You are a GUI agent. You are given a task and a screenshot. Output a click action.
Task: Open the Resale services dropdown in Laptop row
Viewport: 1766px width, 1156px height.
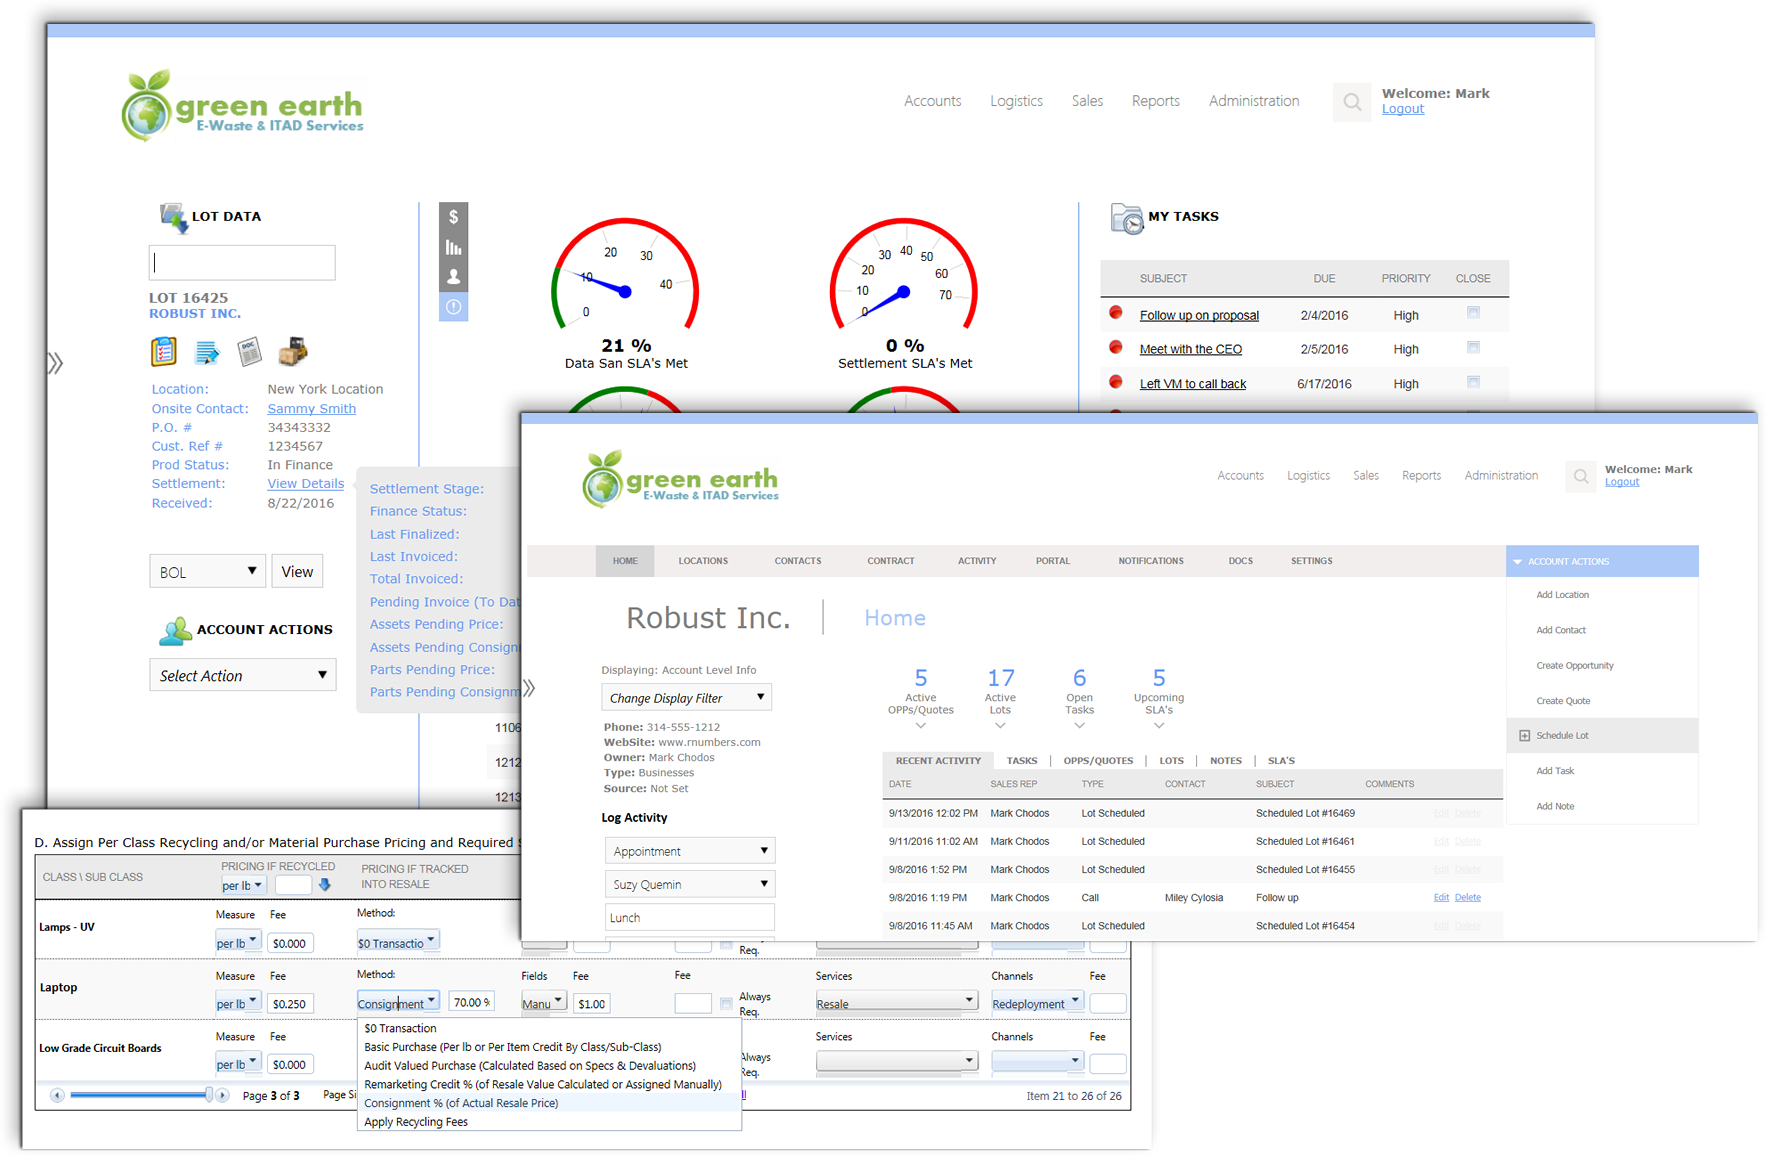(896, 1002)
